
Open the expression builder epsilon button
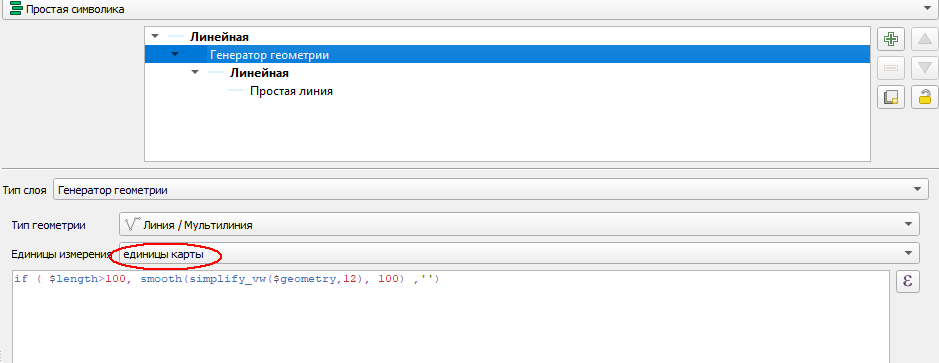coord(907,282)
